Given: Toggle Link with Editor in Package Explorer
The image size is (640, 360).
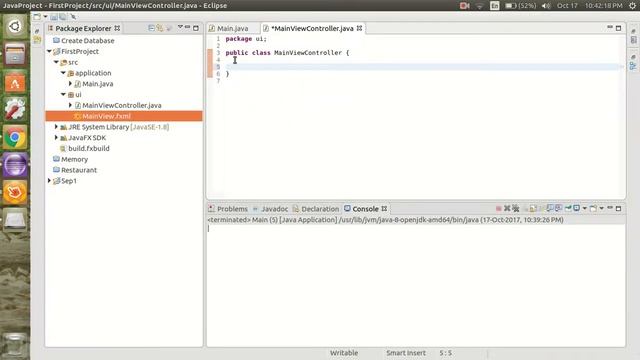Looking at the screenshot, I should pyautogui.click(x=160, y=28).
